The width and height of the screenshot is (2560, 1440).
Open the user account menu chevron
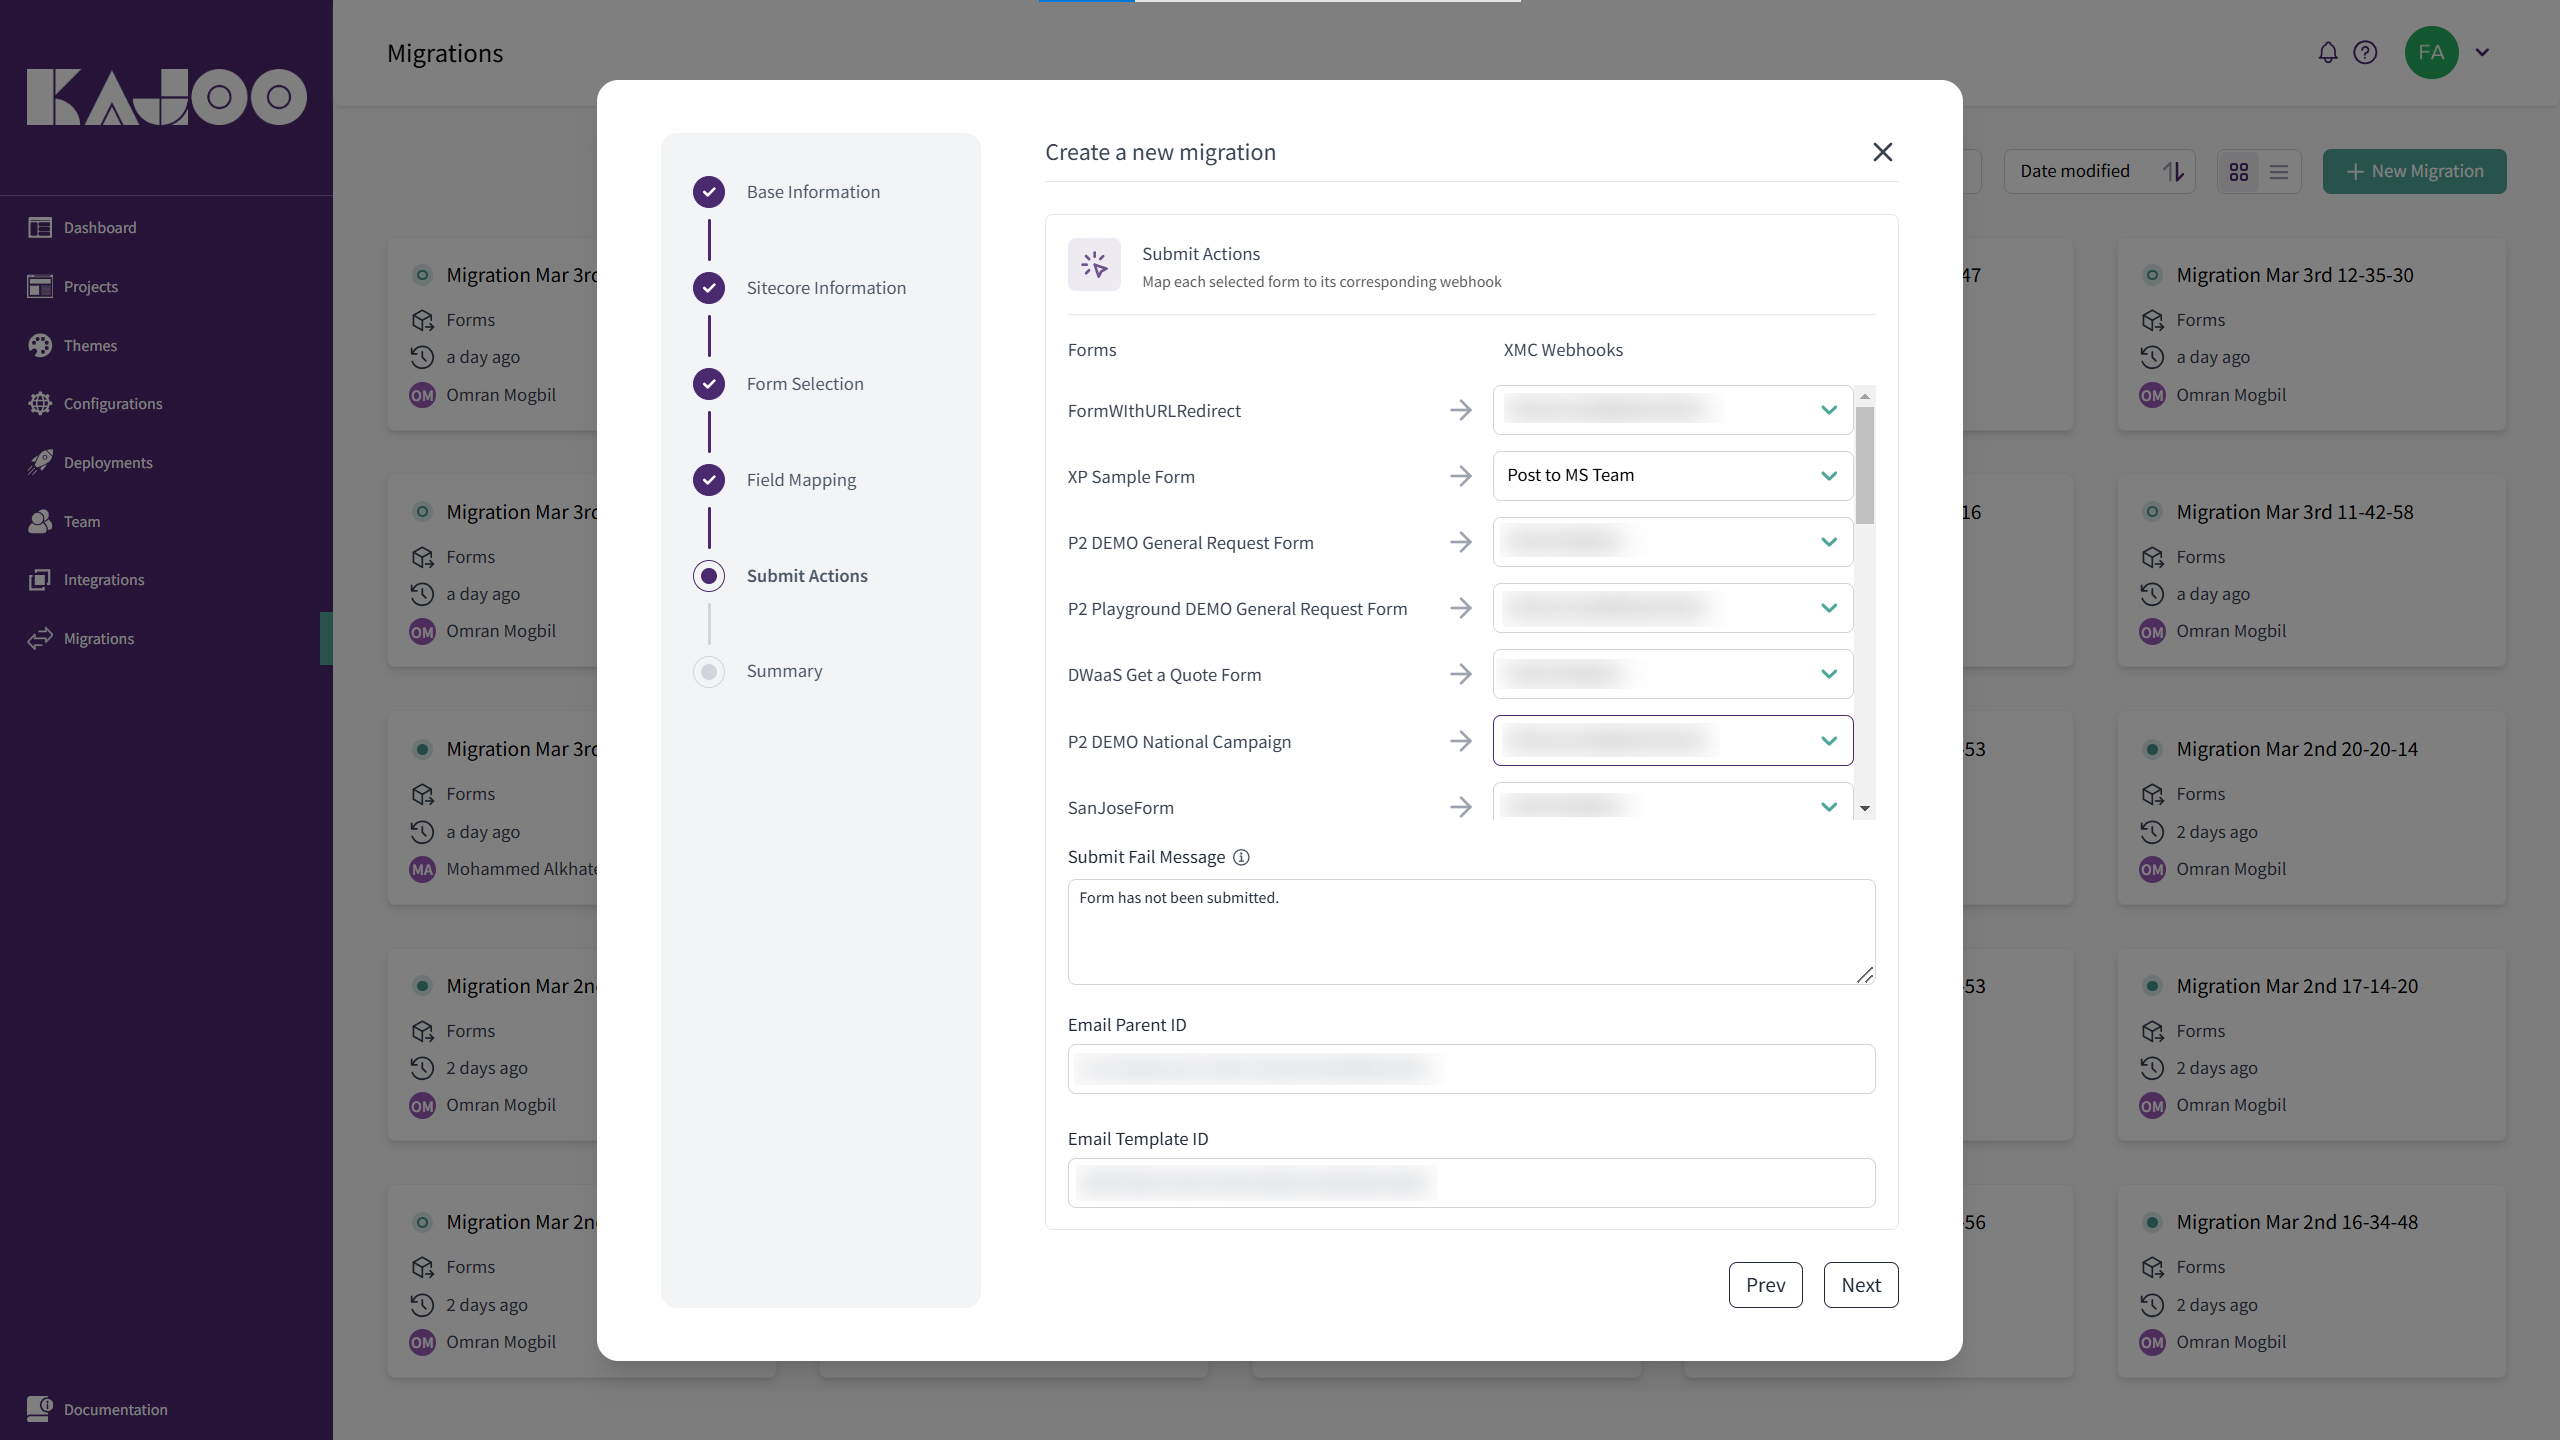2482,53
